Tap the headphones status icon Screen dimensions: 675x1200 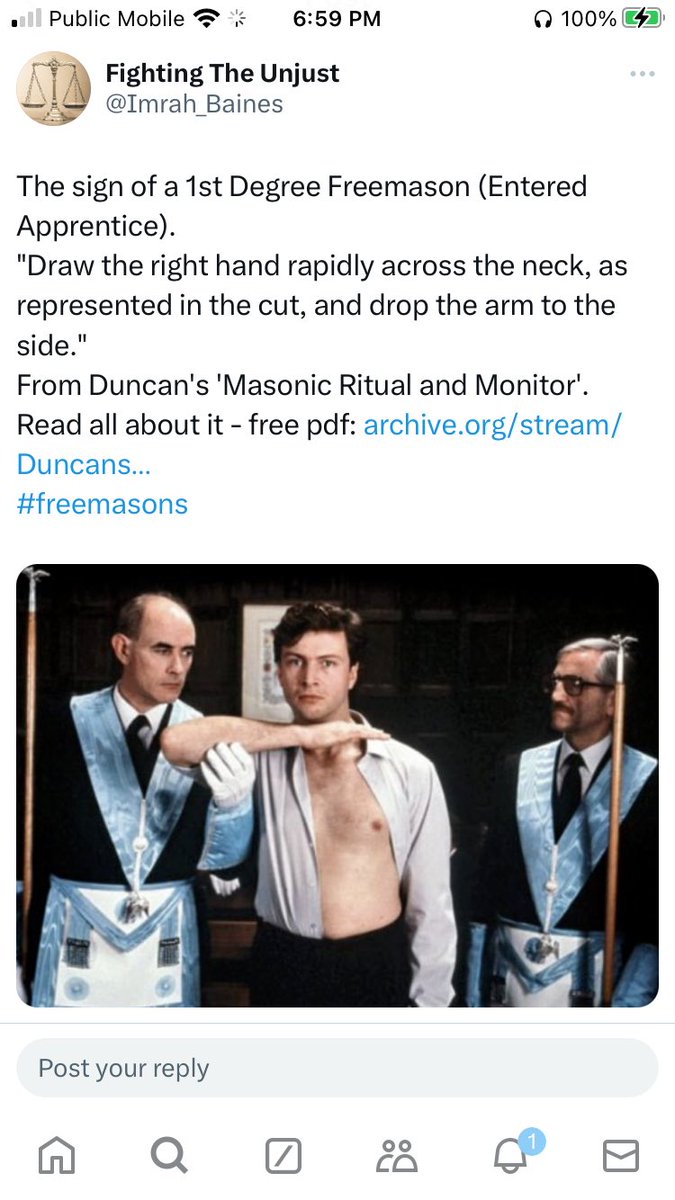(x=545, y=19)
